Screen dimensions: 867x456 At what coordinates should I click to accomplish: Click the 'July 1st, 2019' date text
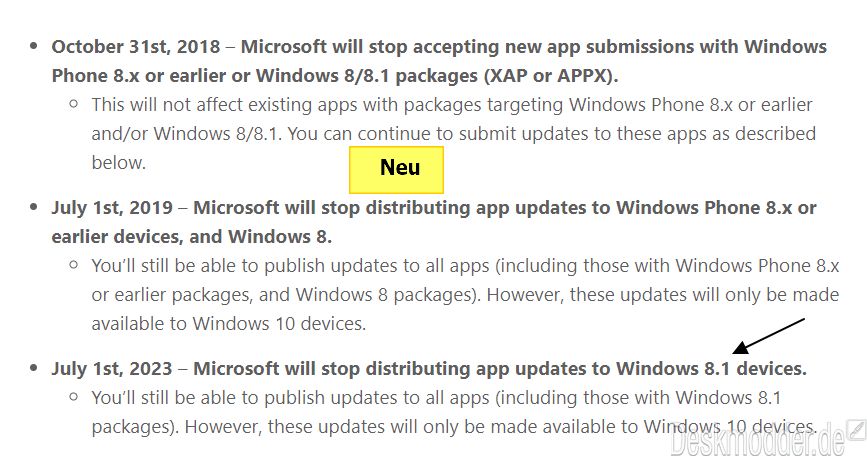click(112, 208)
